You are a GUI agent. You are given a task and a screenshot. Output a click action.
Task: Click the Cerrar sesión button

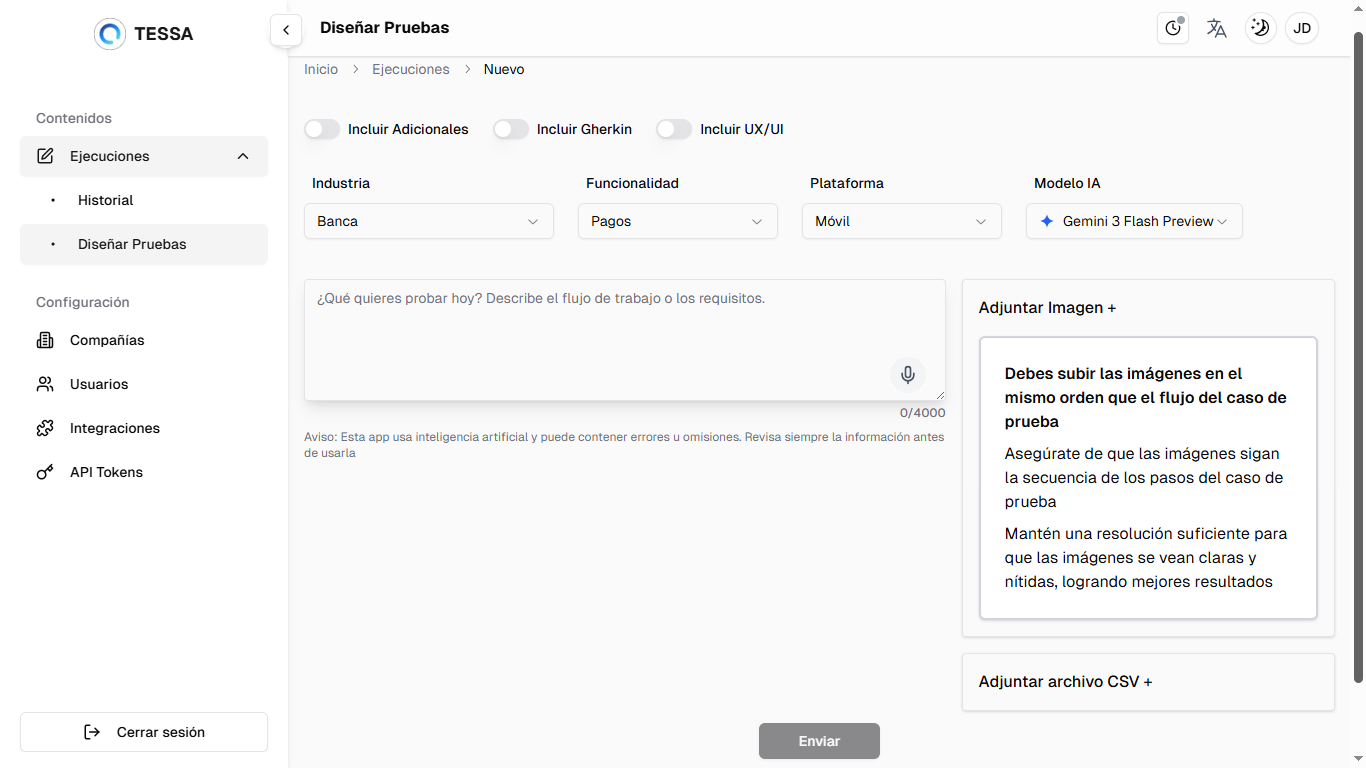[144, 732]
